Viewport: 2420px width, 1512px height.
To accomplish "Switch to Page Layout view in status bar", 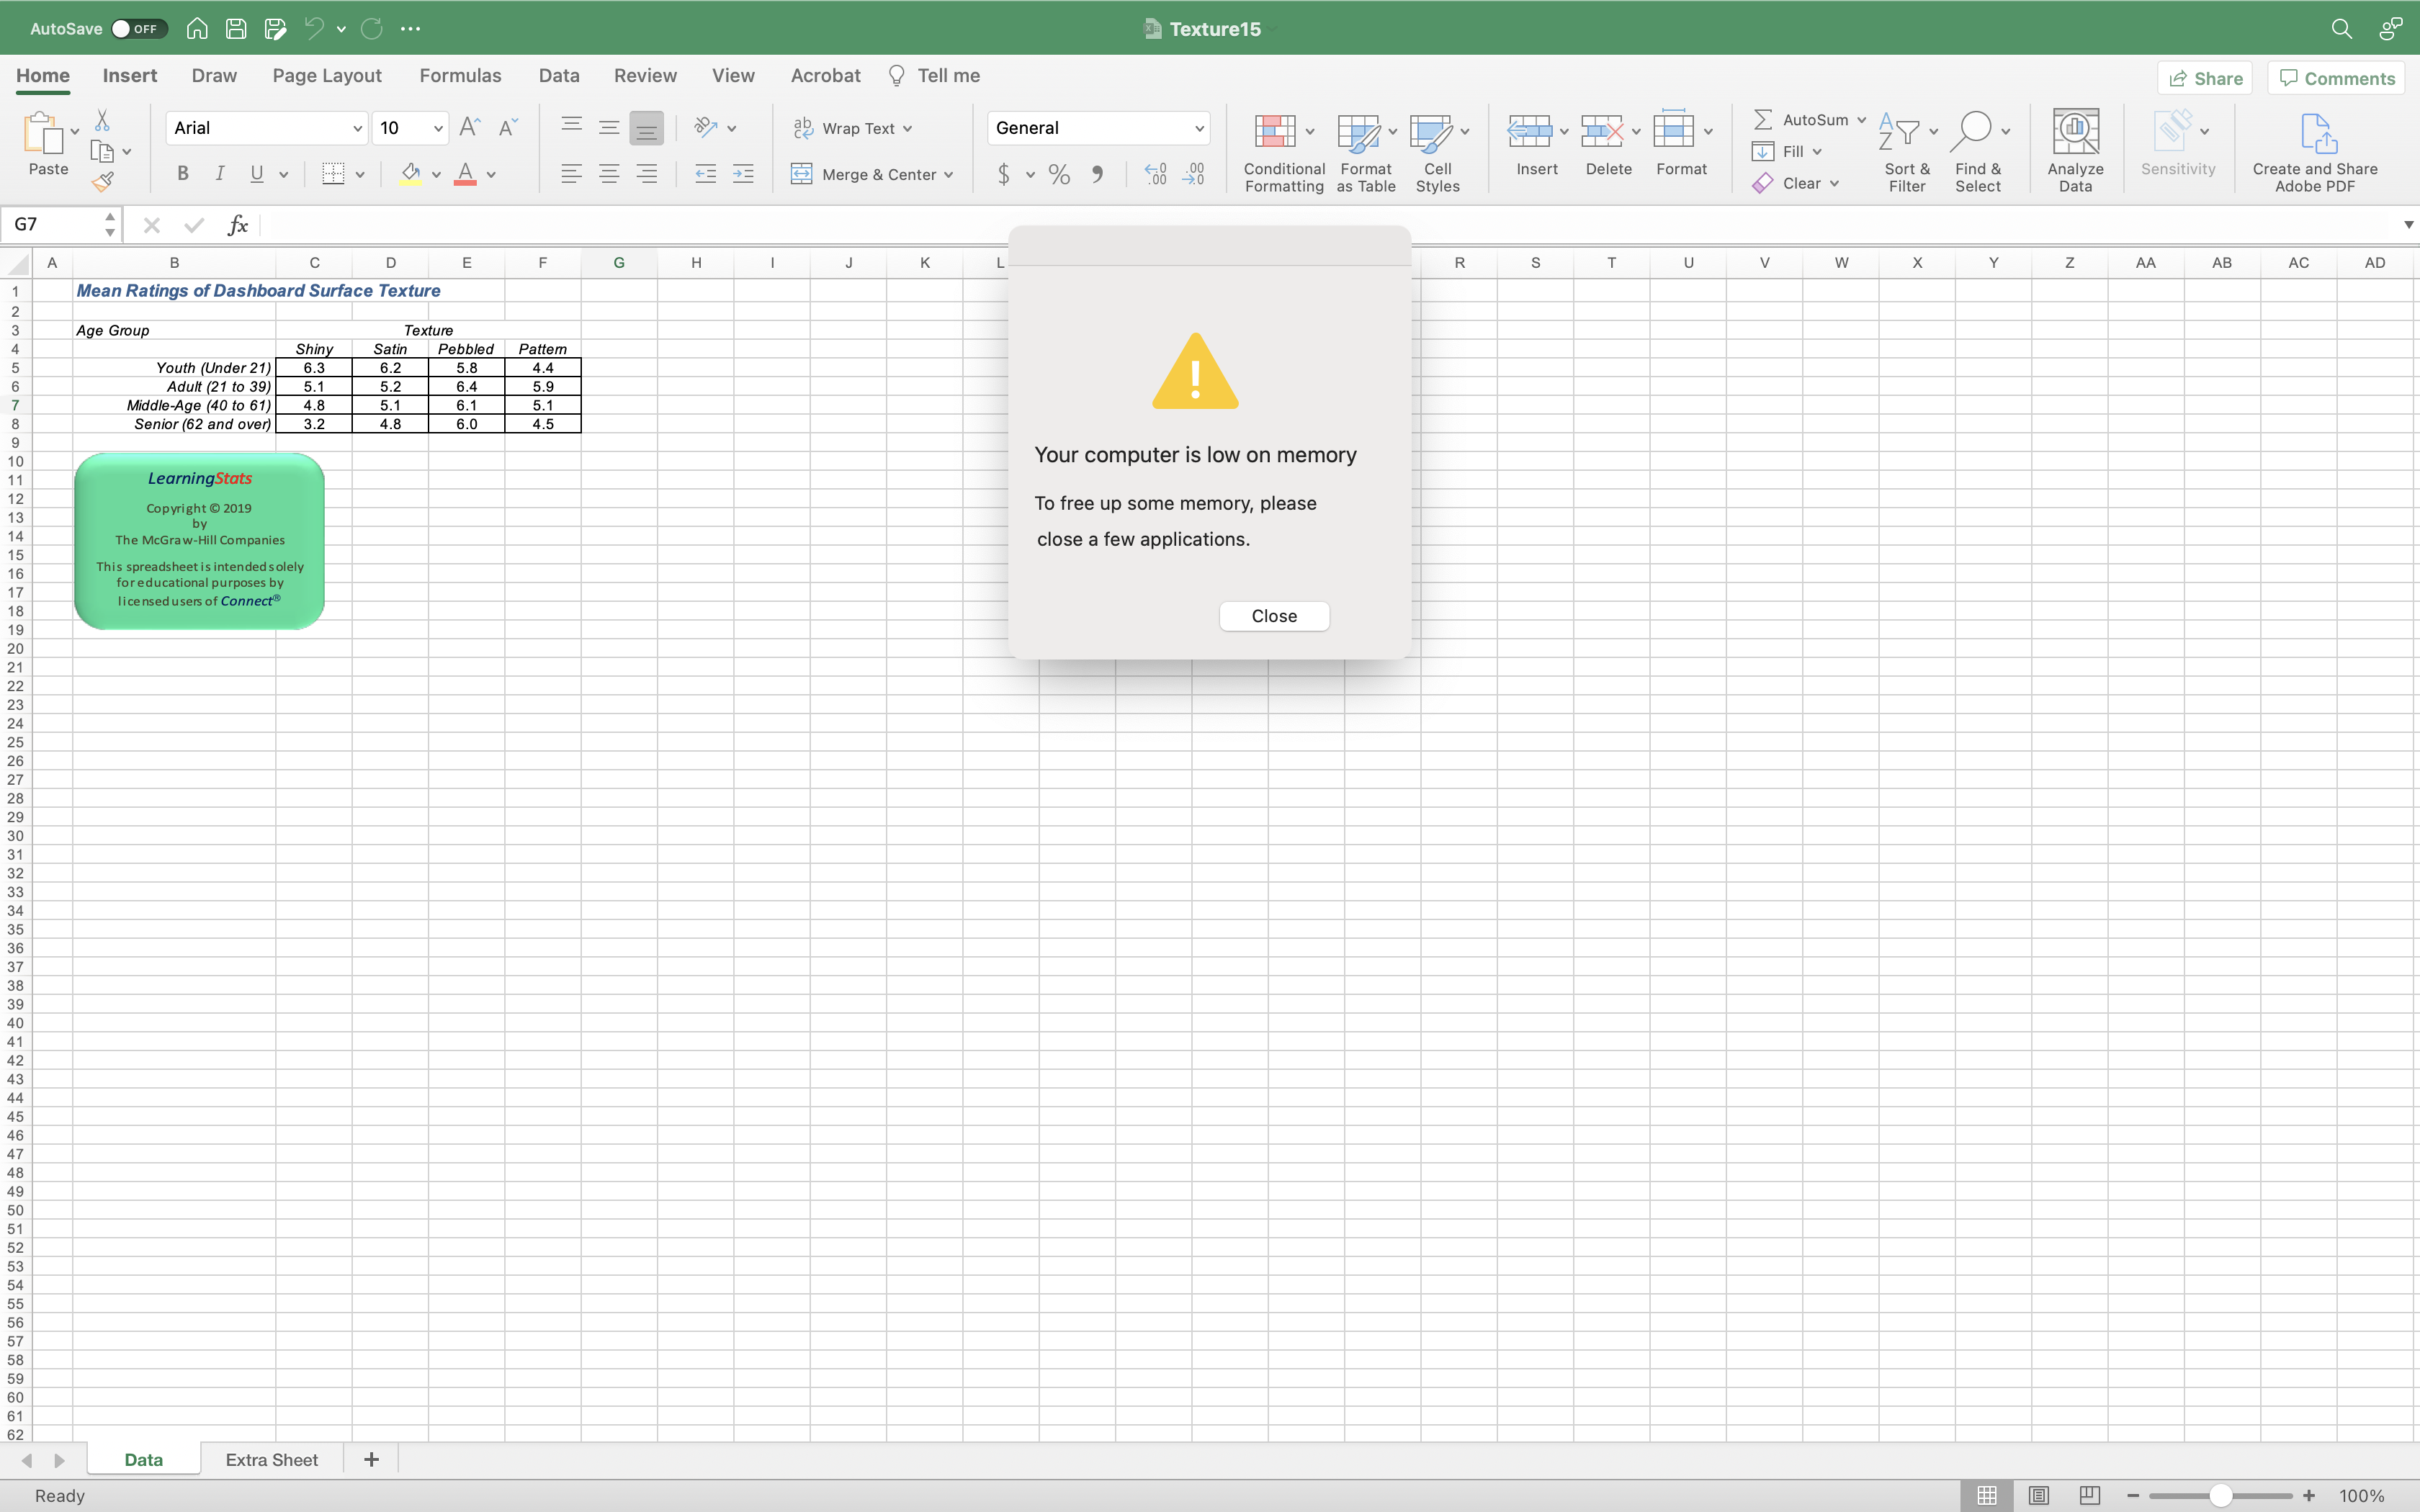I will (2038, 1495).
